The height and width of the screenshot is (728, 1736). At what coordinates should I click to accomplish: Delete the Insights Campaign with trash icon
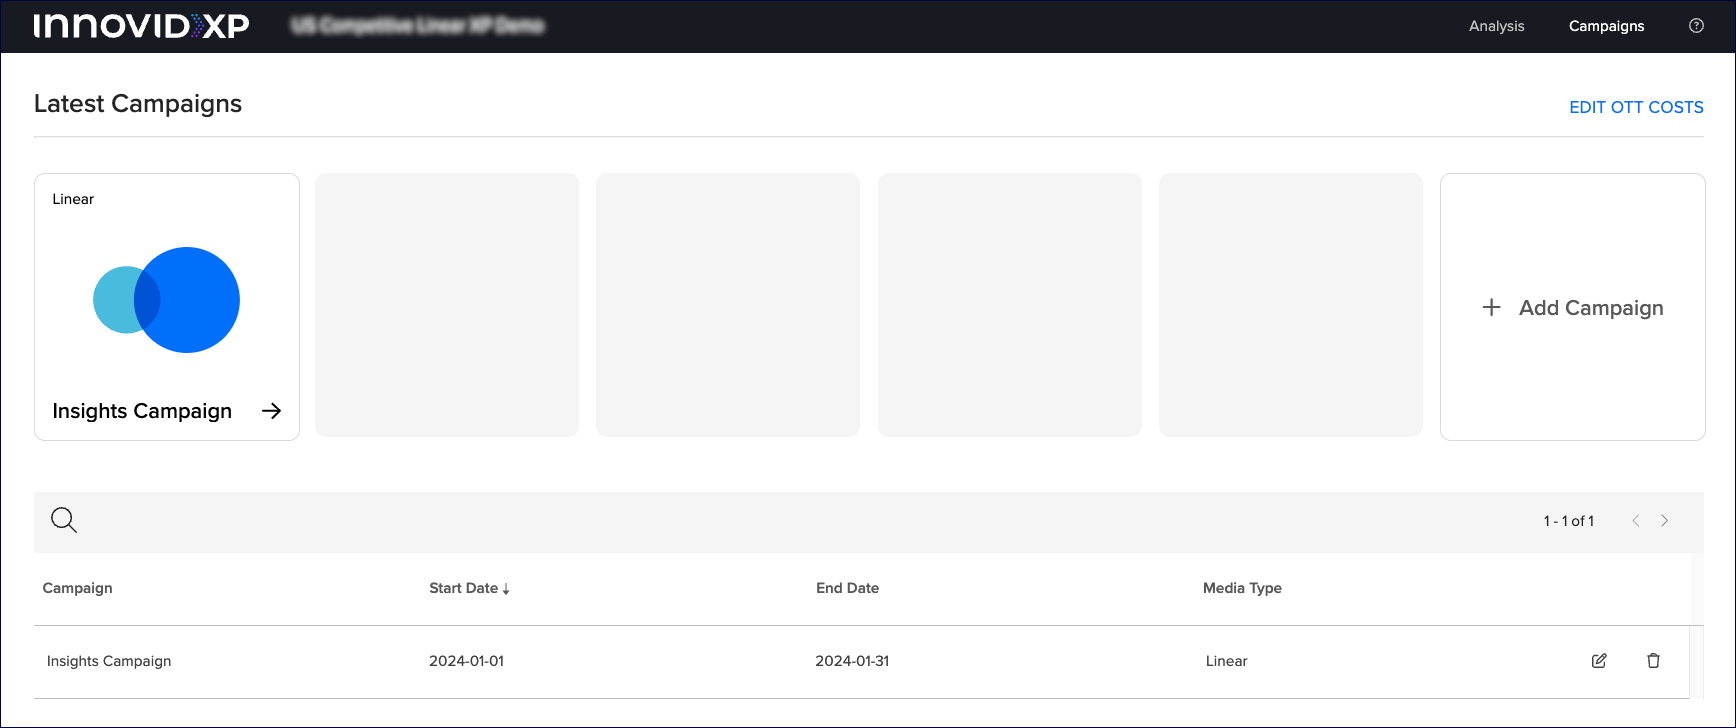(1653, 661)
